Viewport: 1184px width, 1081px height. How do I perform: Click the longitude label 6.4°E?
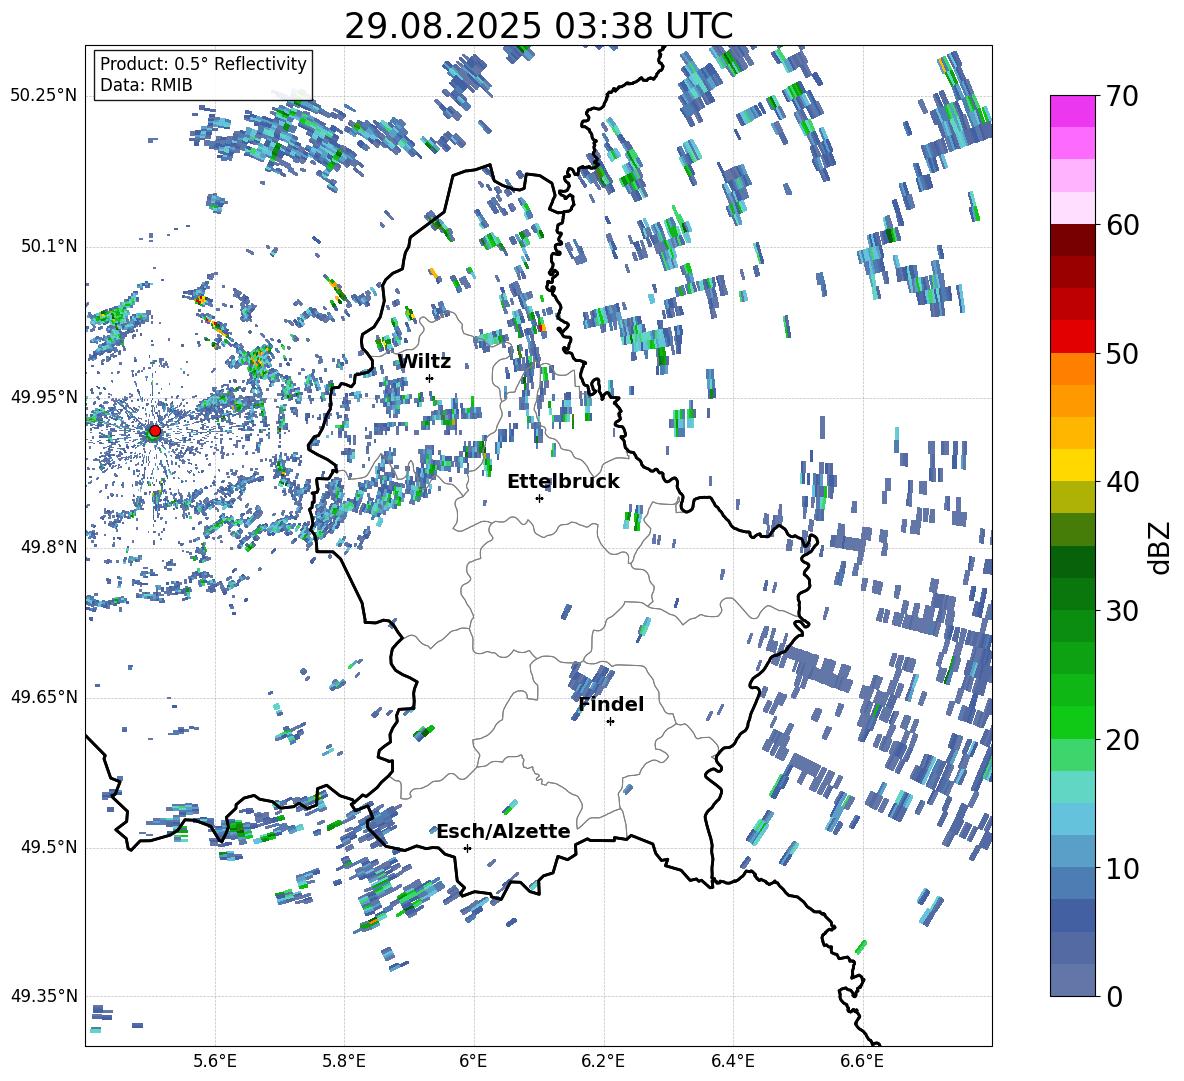click(x=732, y=1061)
